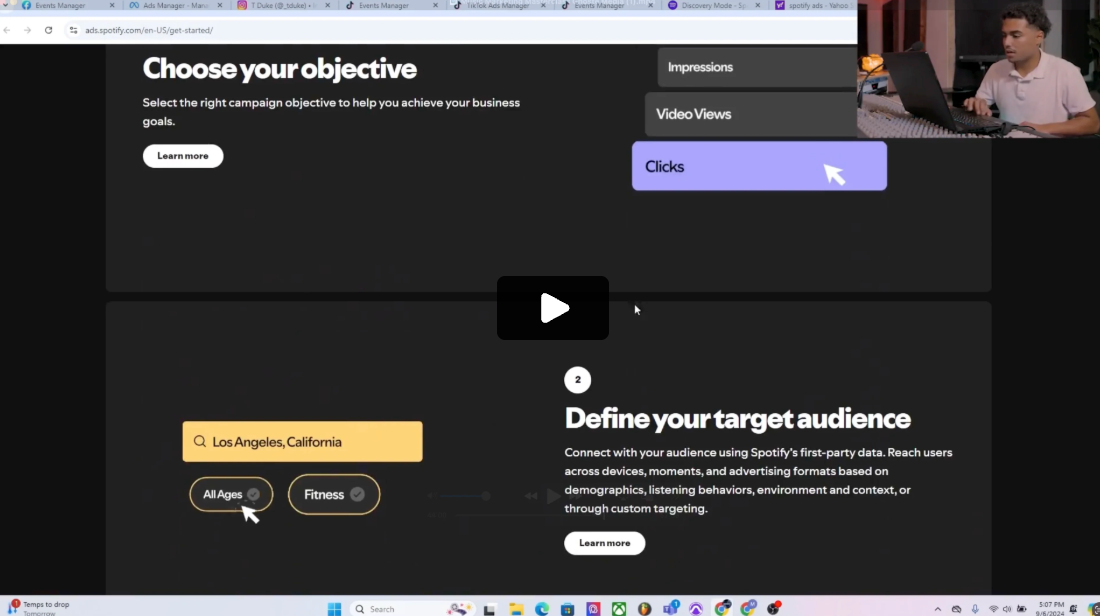This screenshot has width=1100, height=616.
Task: Click the site info icon in address bar
Action: (73, 30)
